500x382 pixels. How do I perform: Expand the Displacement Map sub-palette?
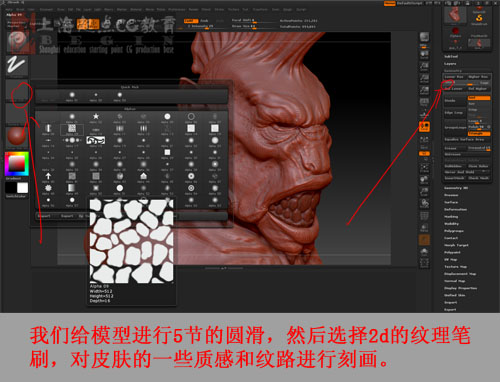[x=460, y=274]
